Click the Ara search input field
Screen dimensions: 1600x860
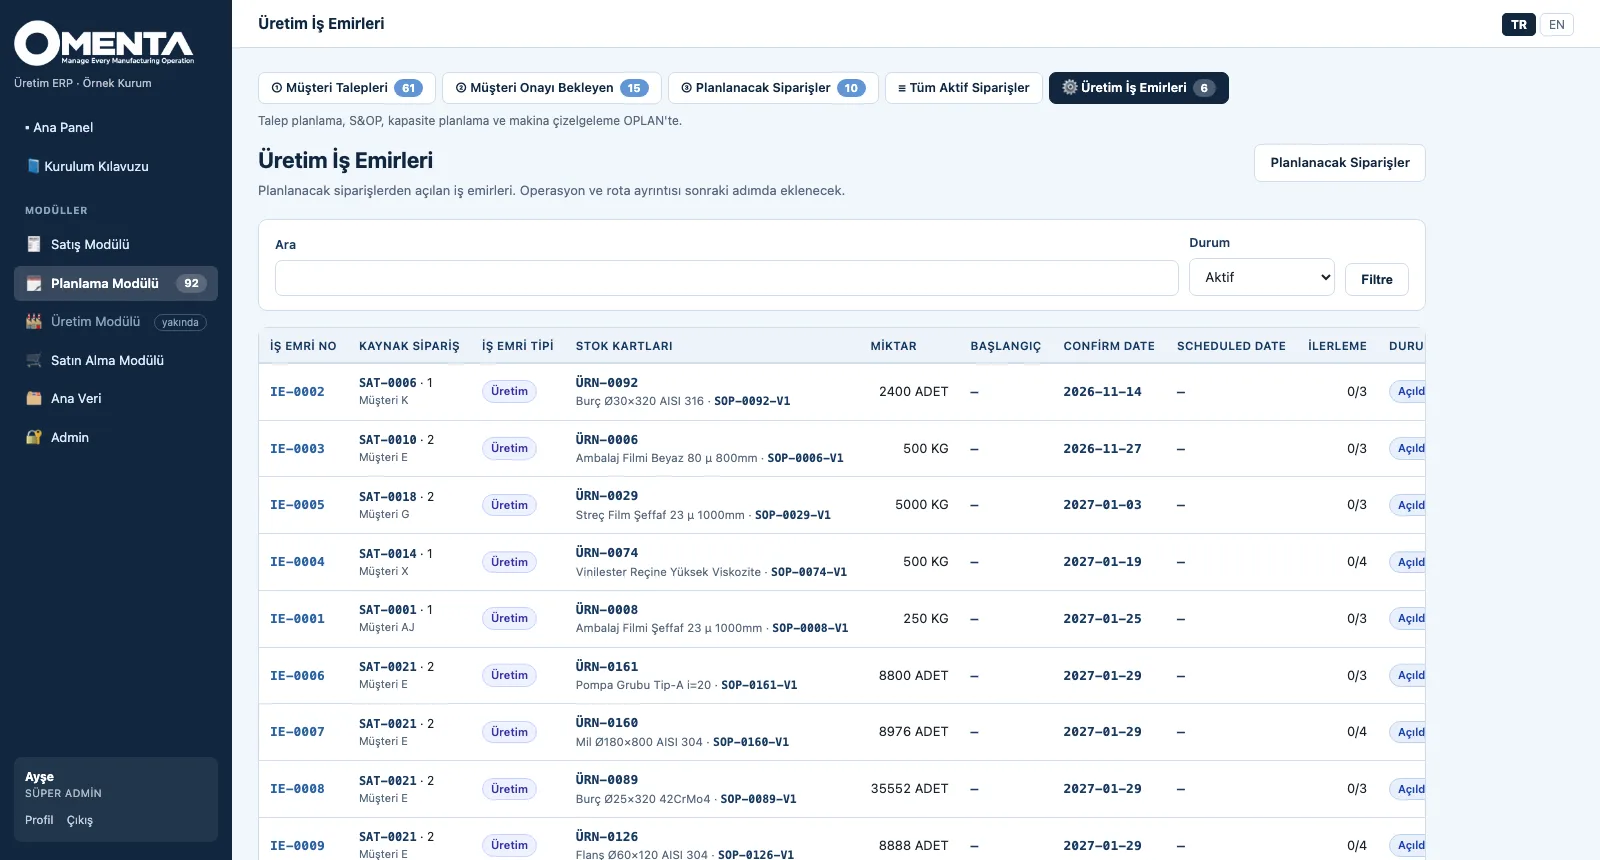click(x=726, y=278)
